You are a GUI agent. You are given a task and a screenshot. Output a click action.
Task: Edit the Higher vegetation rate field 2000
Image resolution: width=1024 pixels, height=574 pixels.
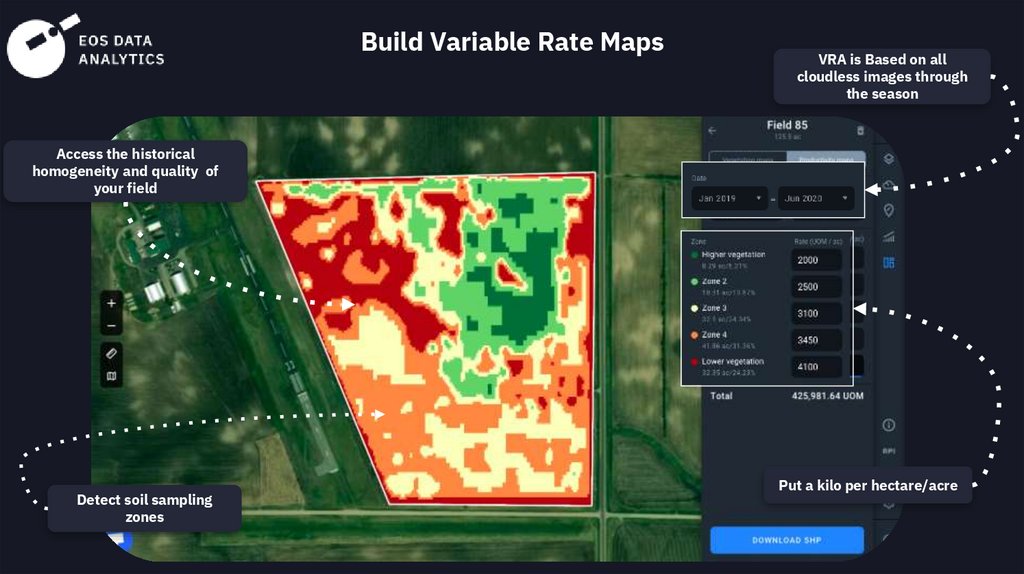816,260
